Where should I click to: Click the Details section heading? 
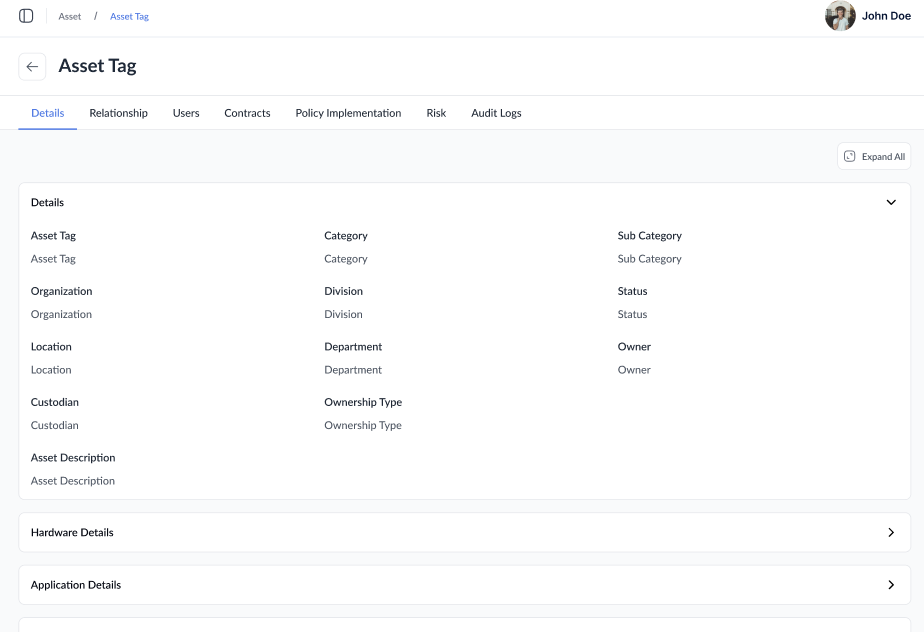(47, 202)
